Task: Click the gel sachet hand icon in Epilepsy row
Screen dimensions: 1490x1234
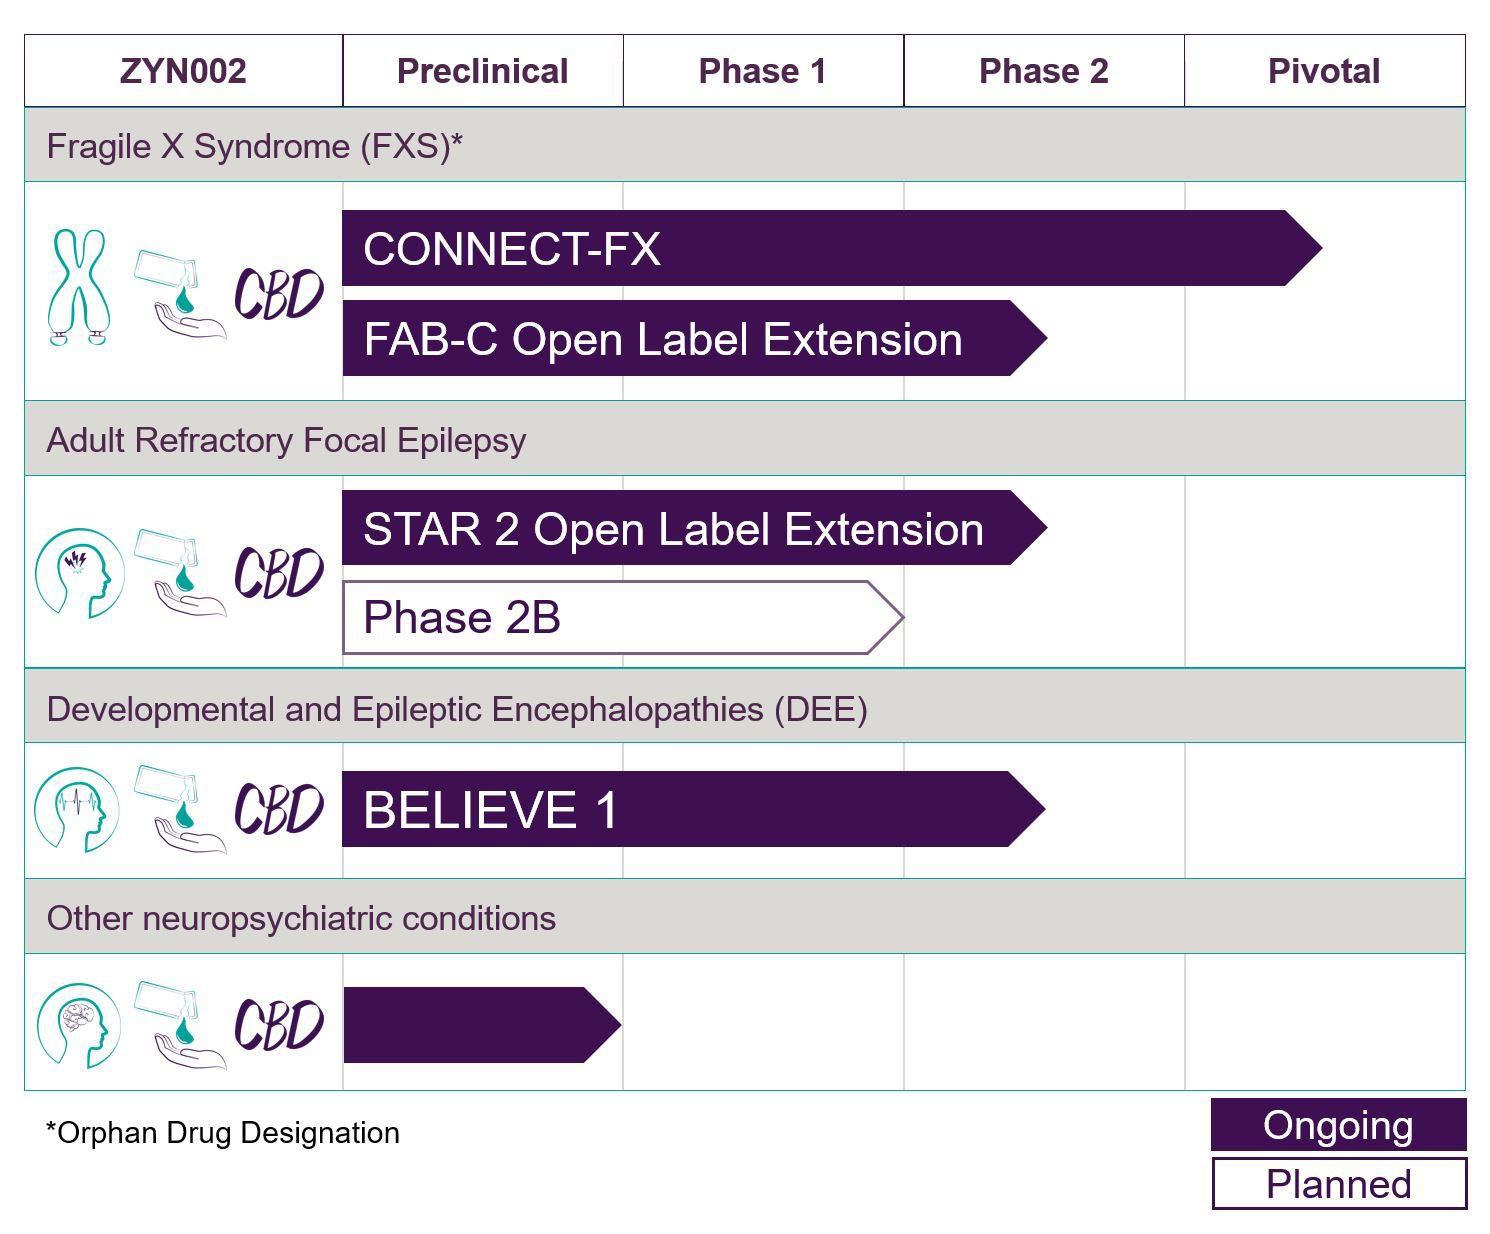Action: 180,573
